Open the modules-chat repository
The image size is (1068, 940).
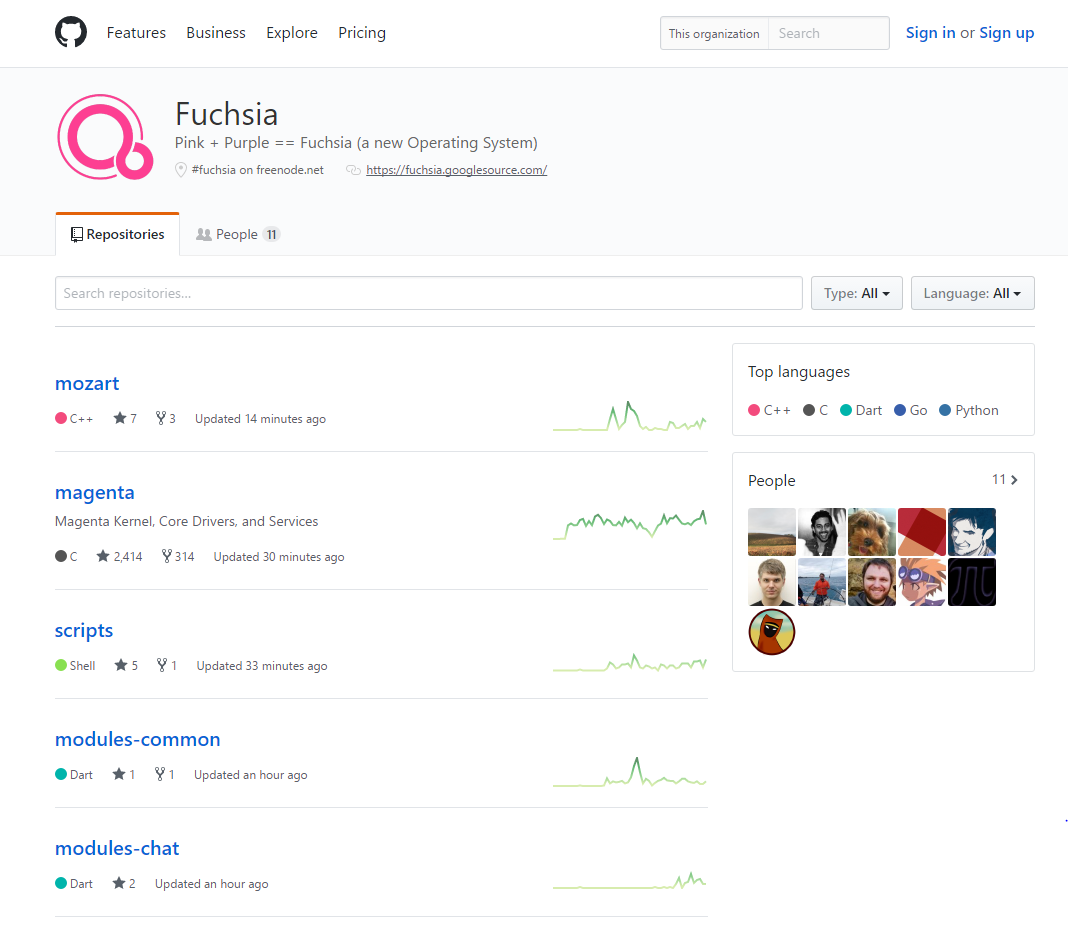click(x=117, y=848)
